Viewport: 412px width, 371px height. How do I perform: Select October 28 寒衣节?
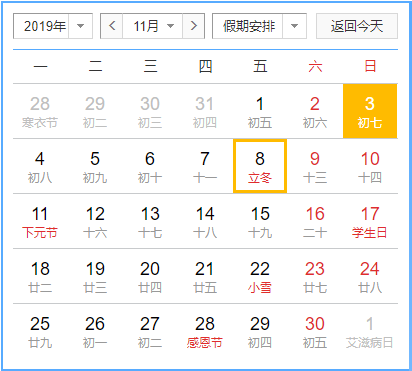click(40, 111)
